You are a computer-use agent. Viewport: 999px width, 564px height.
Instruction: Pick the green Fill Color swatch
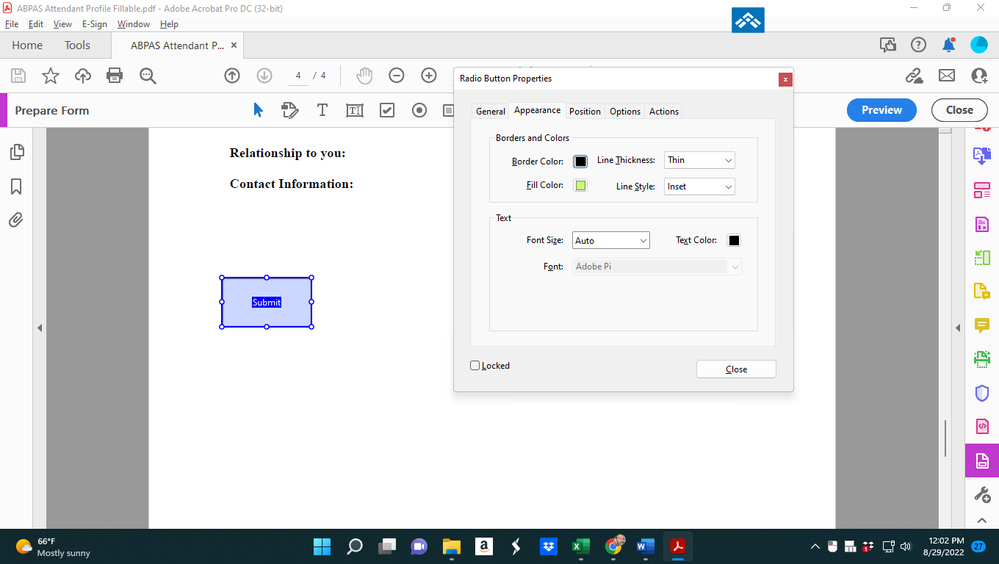580,186
